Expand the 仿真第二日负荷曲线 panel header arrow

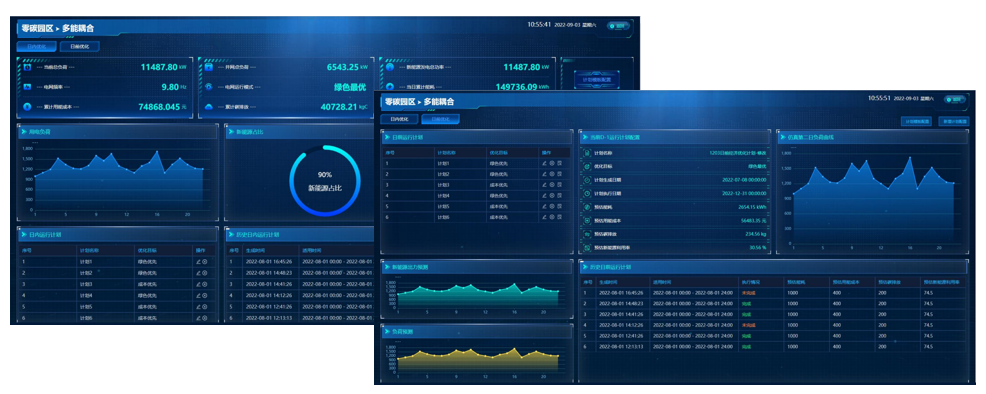coord(783,138)
